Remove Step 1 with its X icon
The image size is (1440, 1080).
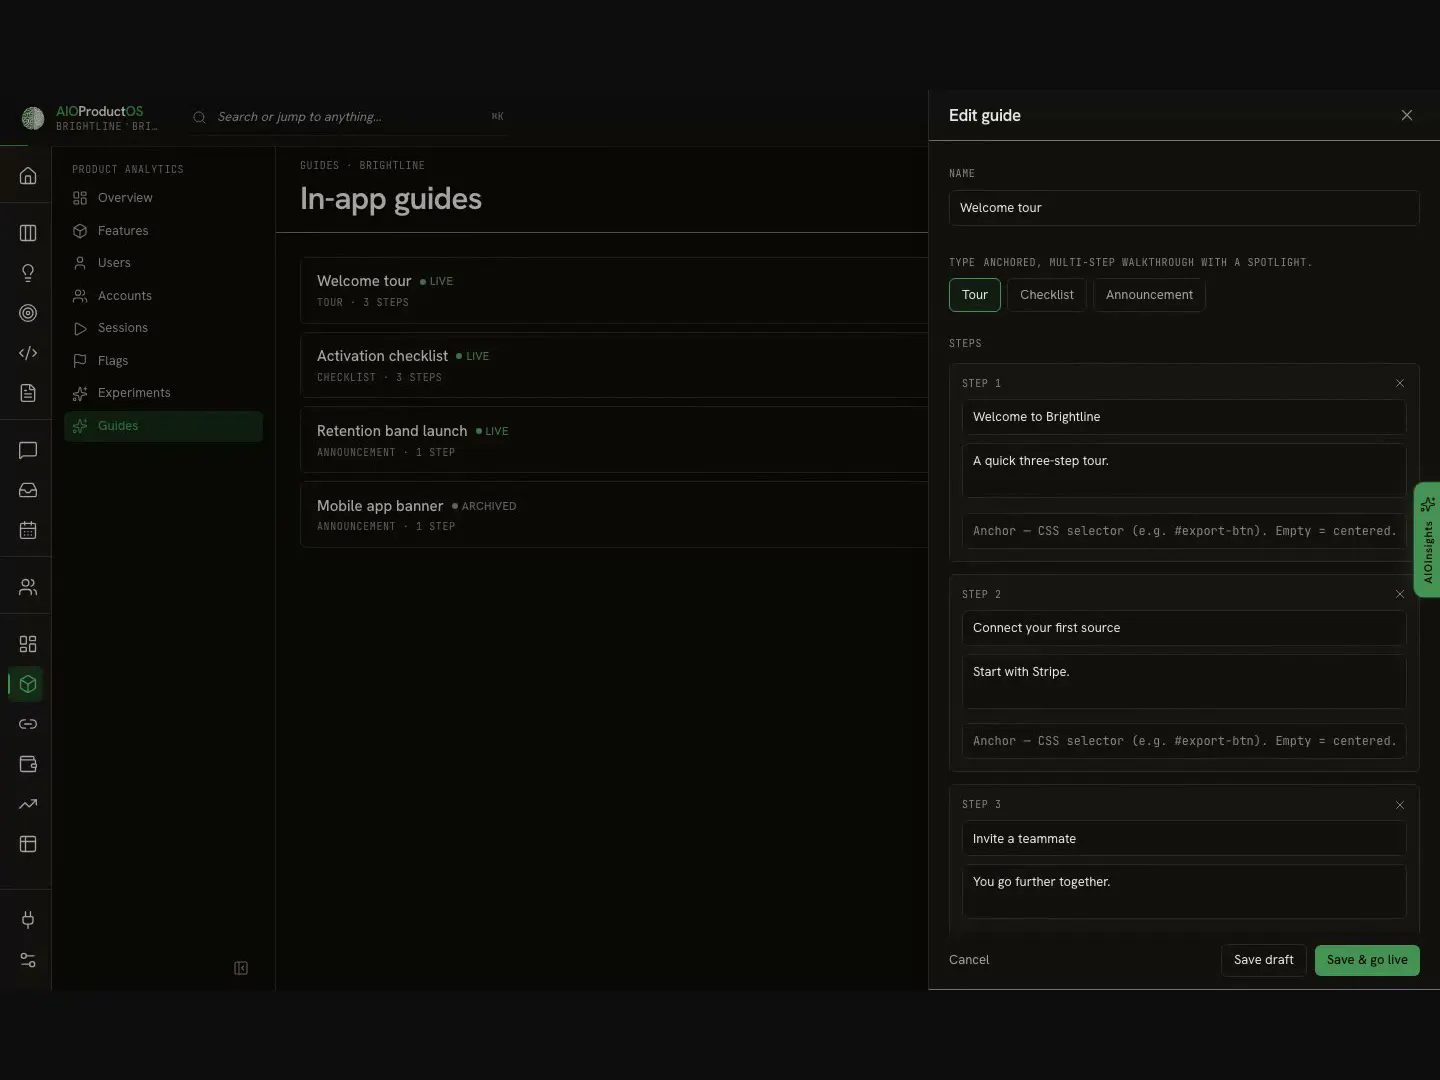pyautogui.click(x=1400, y=383)
